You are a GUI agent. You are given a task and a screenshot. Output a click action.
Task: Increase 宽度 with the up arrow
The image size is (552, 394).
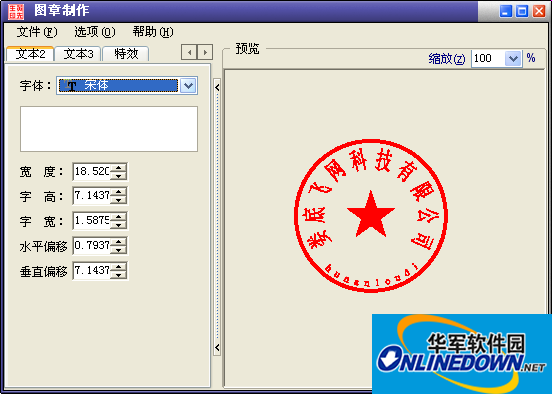point(119,168)
